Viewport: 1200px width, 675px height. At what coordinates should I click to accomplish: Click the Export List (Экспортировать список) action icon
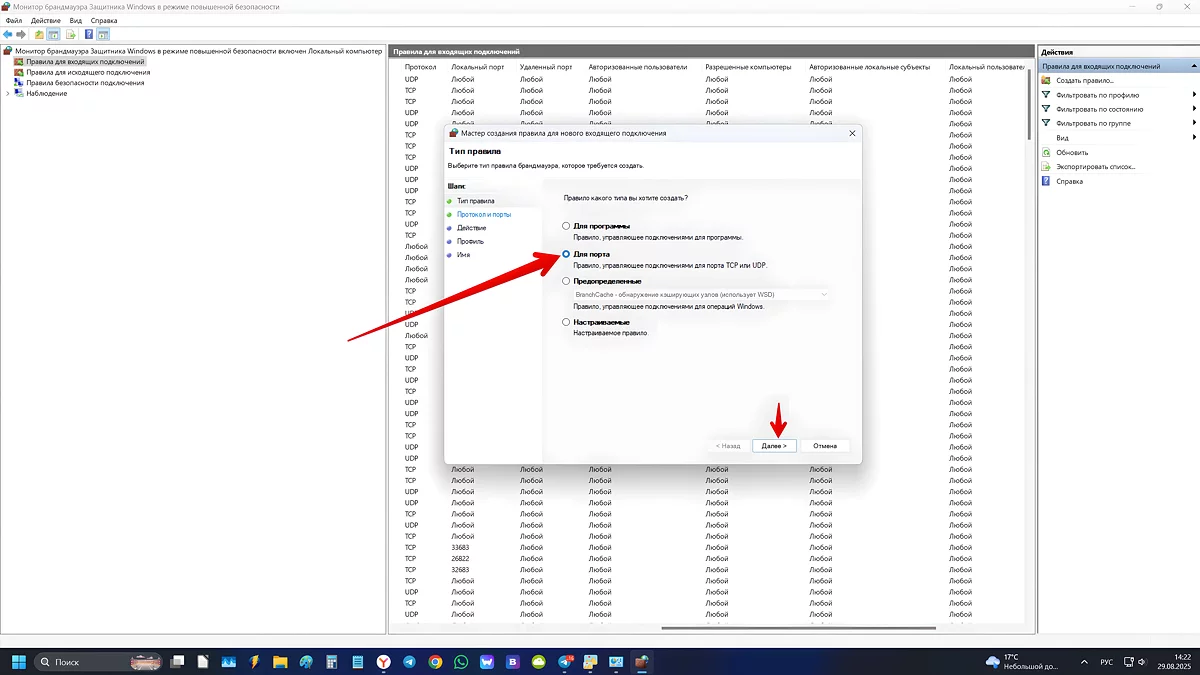(x=1047, y=167)
